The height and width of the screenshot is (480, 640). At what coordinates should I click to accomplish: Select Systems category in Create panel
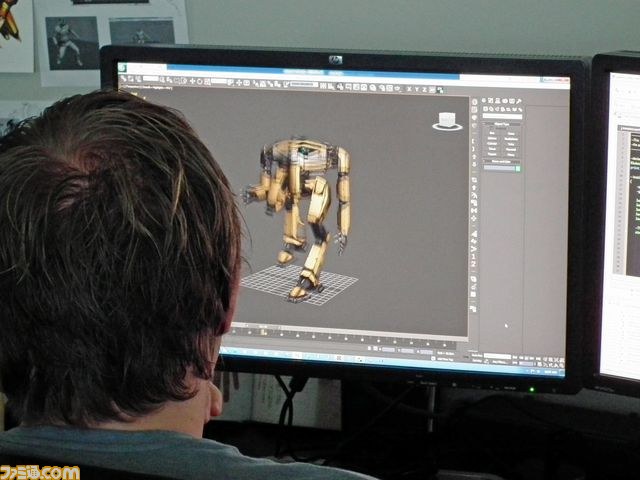tap(520, 110)
